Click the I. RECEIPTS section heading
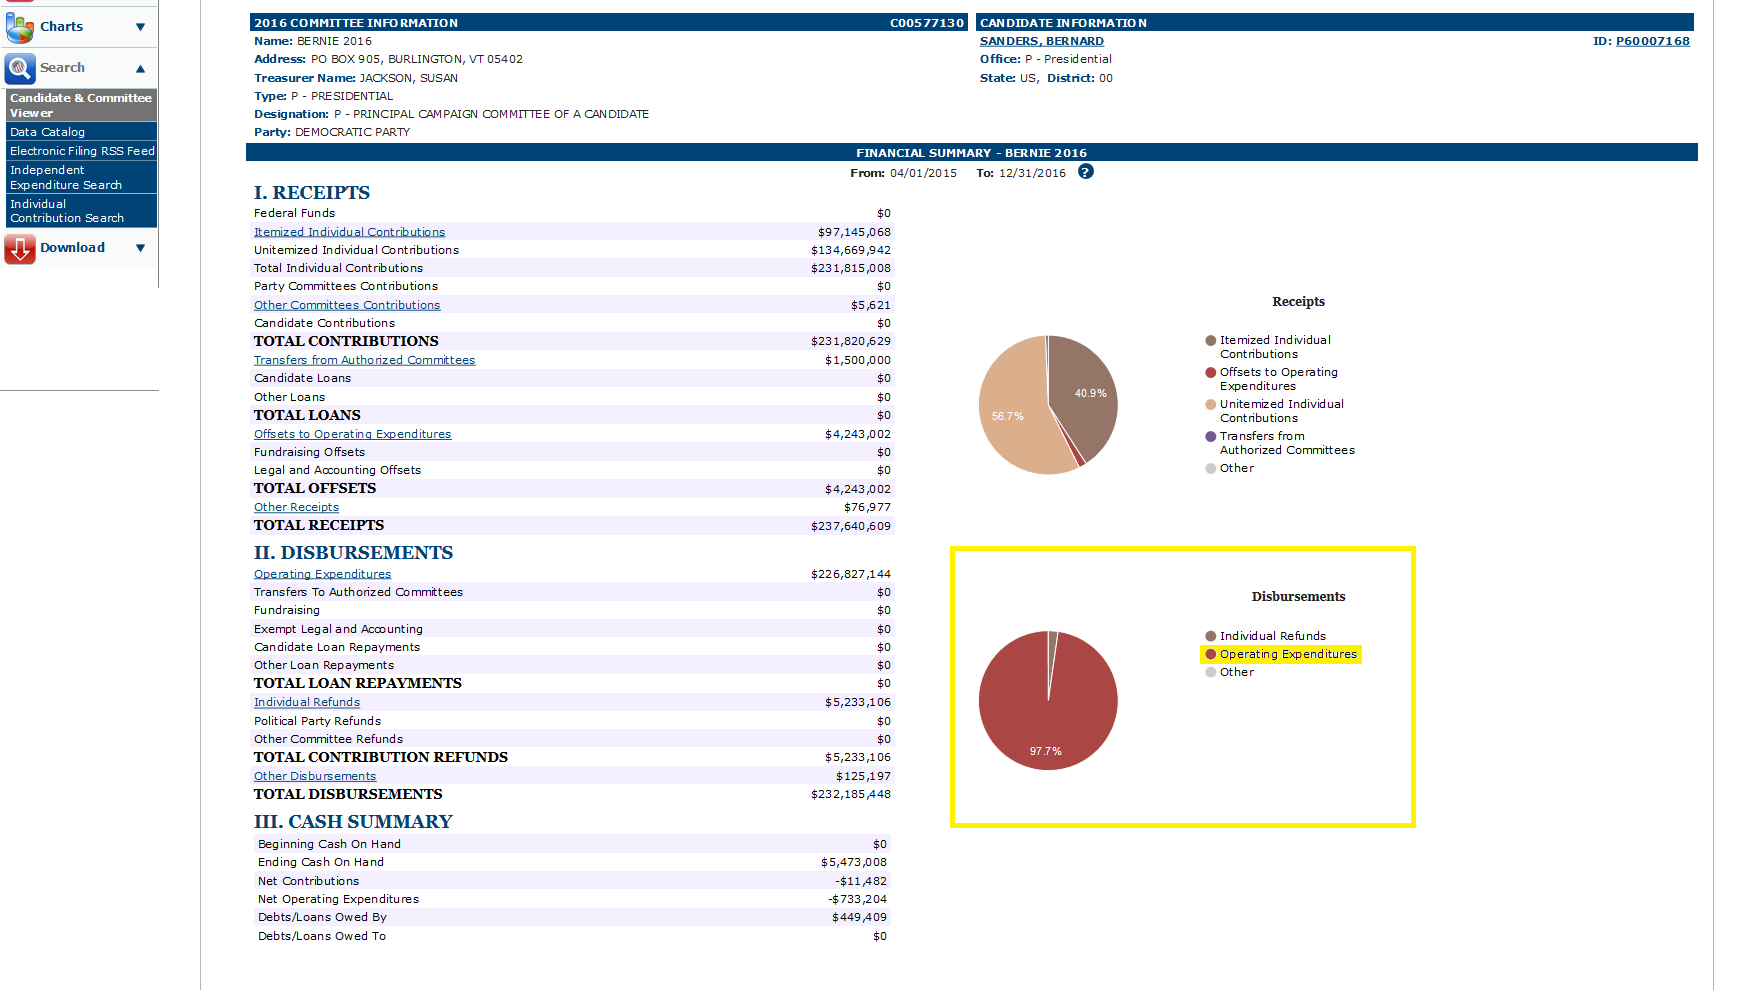 point(311,193)
